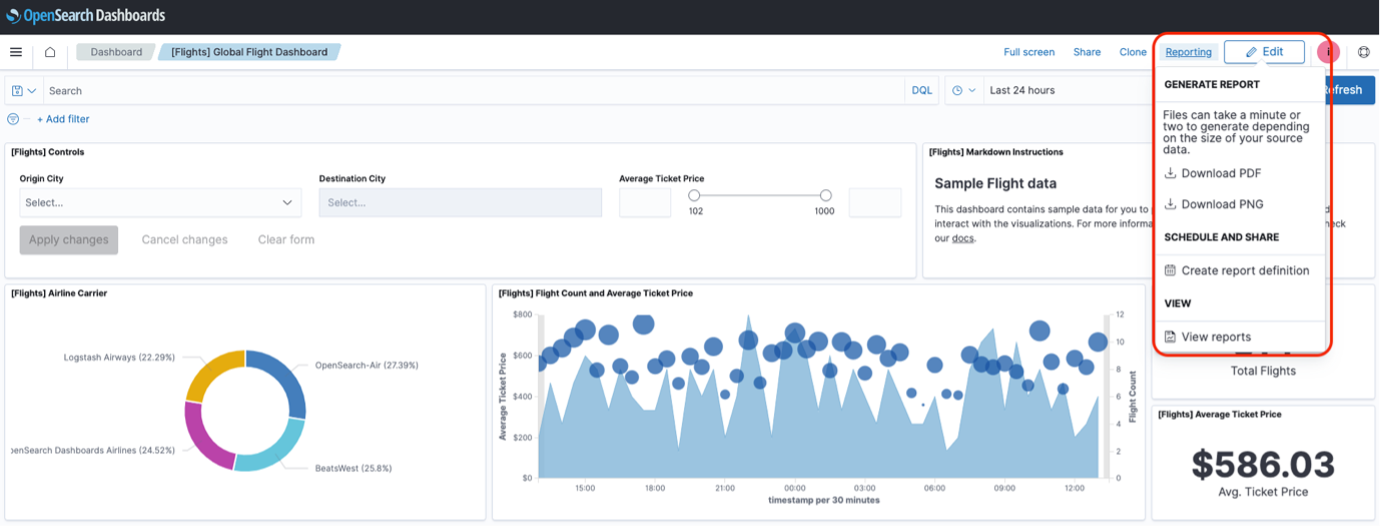Click the OpenSearch-Air (27.39%) label
The height and width of the screenshot is (528, 1384).
[369, 365]
